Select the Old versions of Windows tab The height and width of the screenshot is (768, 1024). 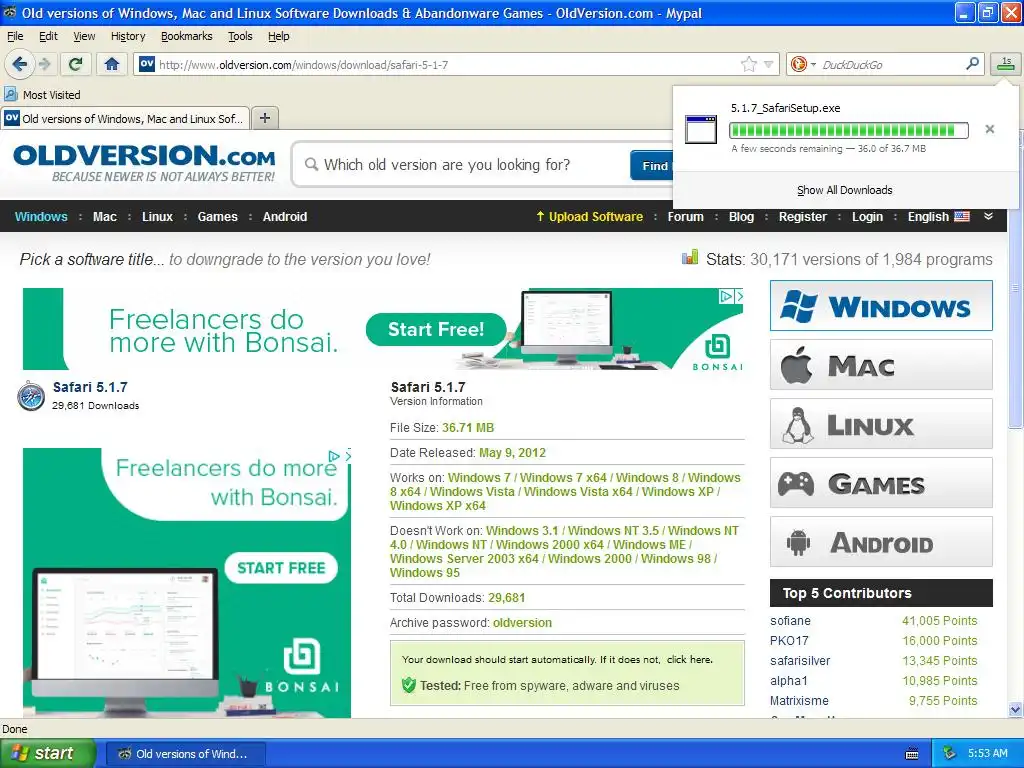coord(125,118)
